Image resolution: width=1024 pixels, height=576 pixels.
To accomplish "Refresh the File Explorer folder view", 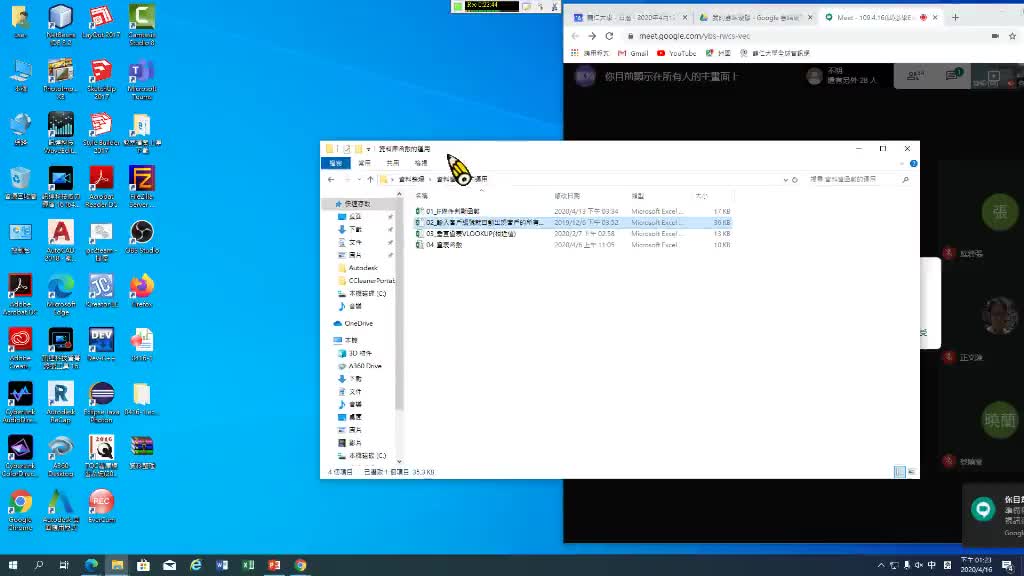I will tap(795, 180).
